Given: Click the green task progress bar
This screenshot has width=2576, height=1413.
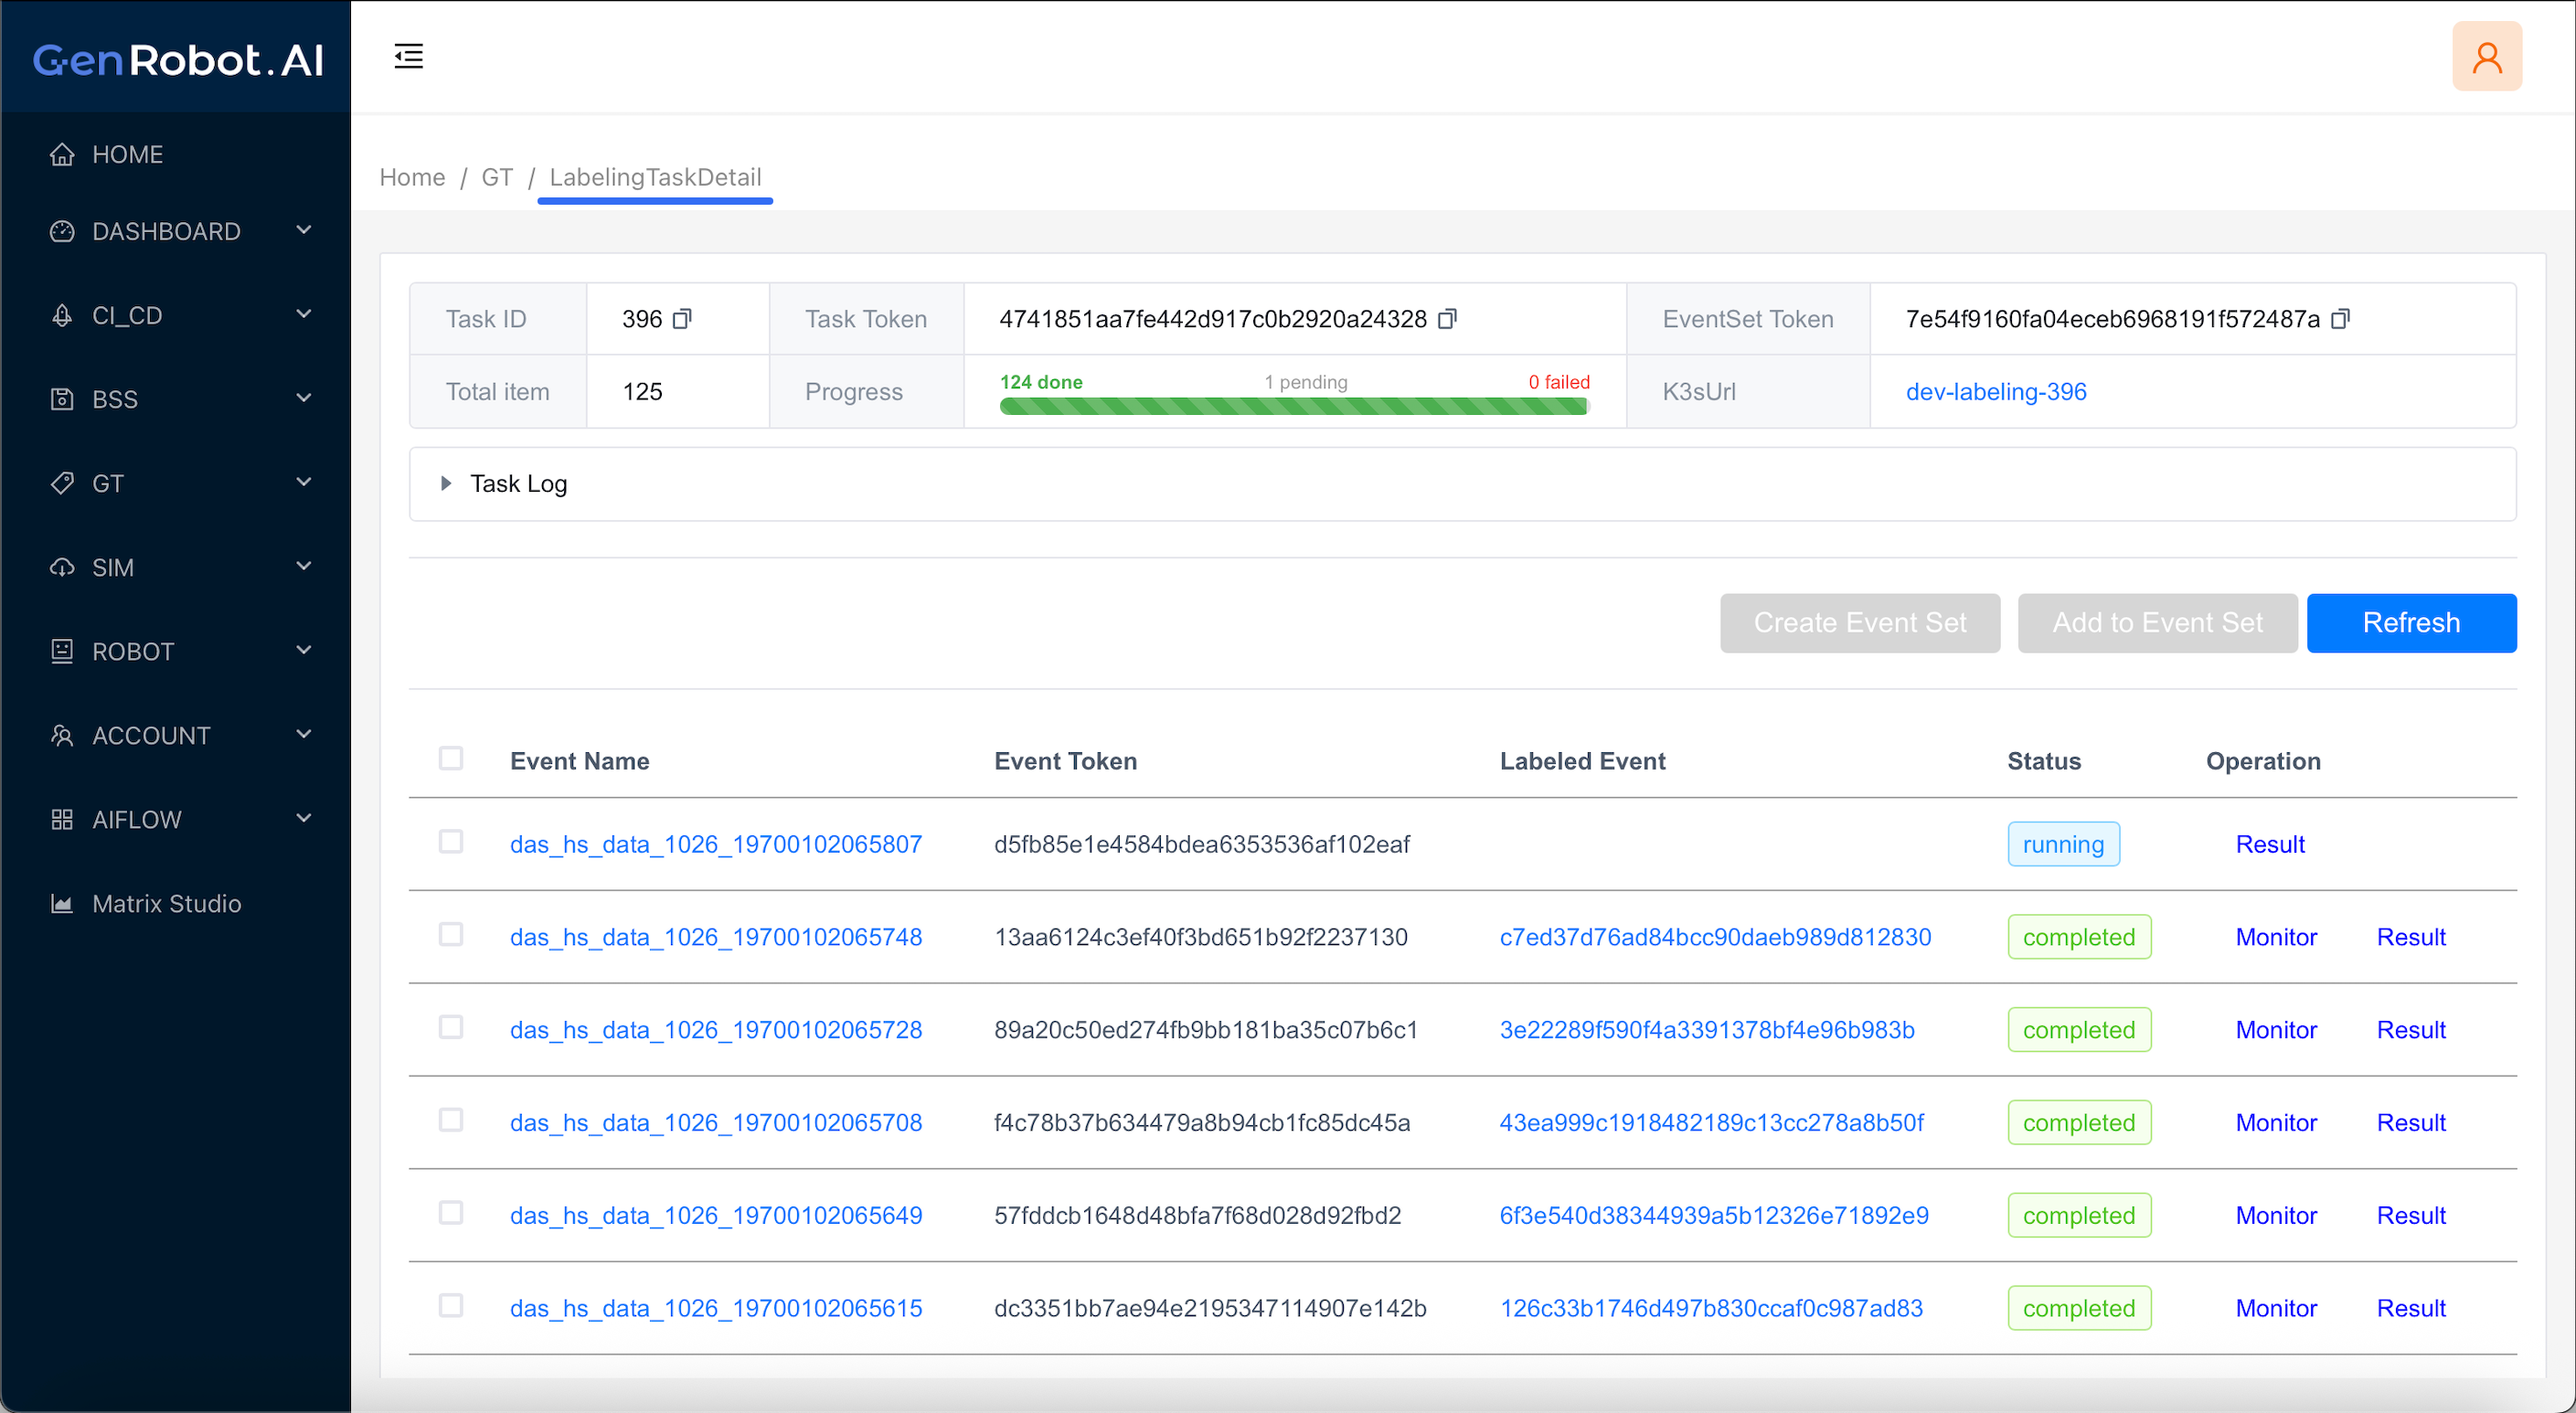Looking at the screenshot, I should [1293, 406].
